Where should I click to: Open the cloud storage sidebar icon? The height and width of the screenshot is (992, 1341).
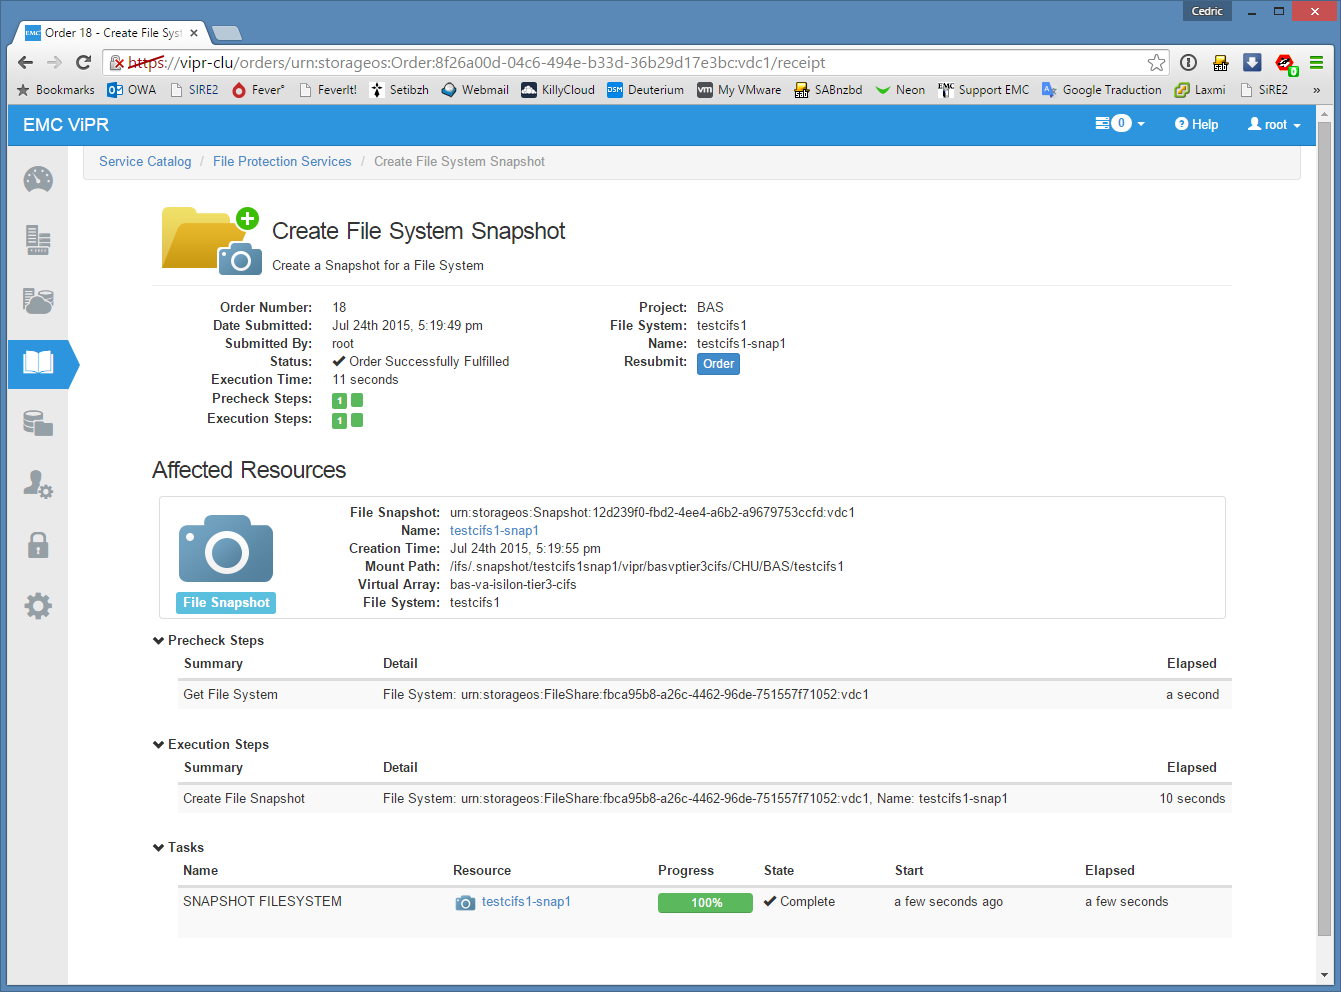tap(38, 301)
